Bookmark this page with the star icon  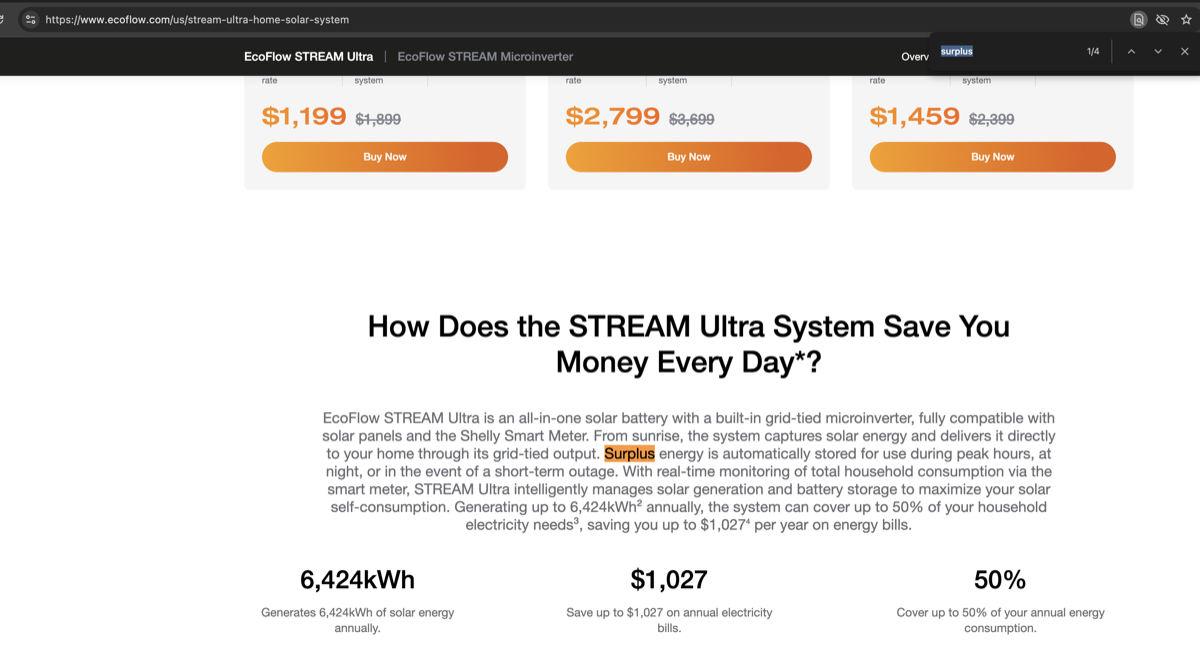[1186, 19]
